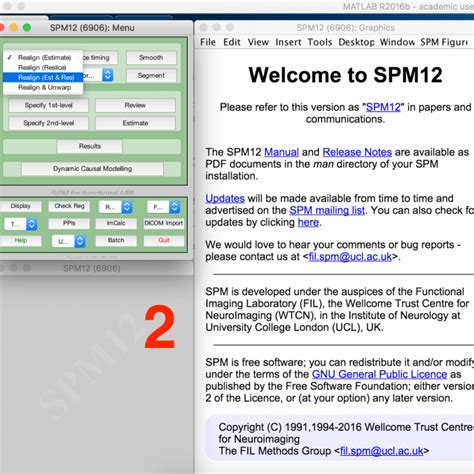Viewport: 474px width, 474px height.
Task: Open the Batch editor button
Action: coord(116,241)
